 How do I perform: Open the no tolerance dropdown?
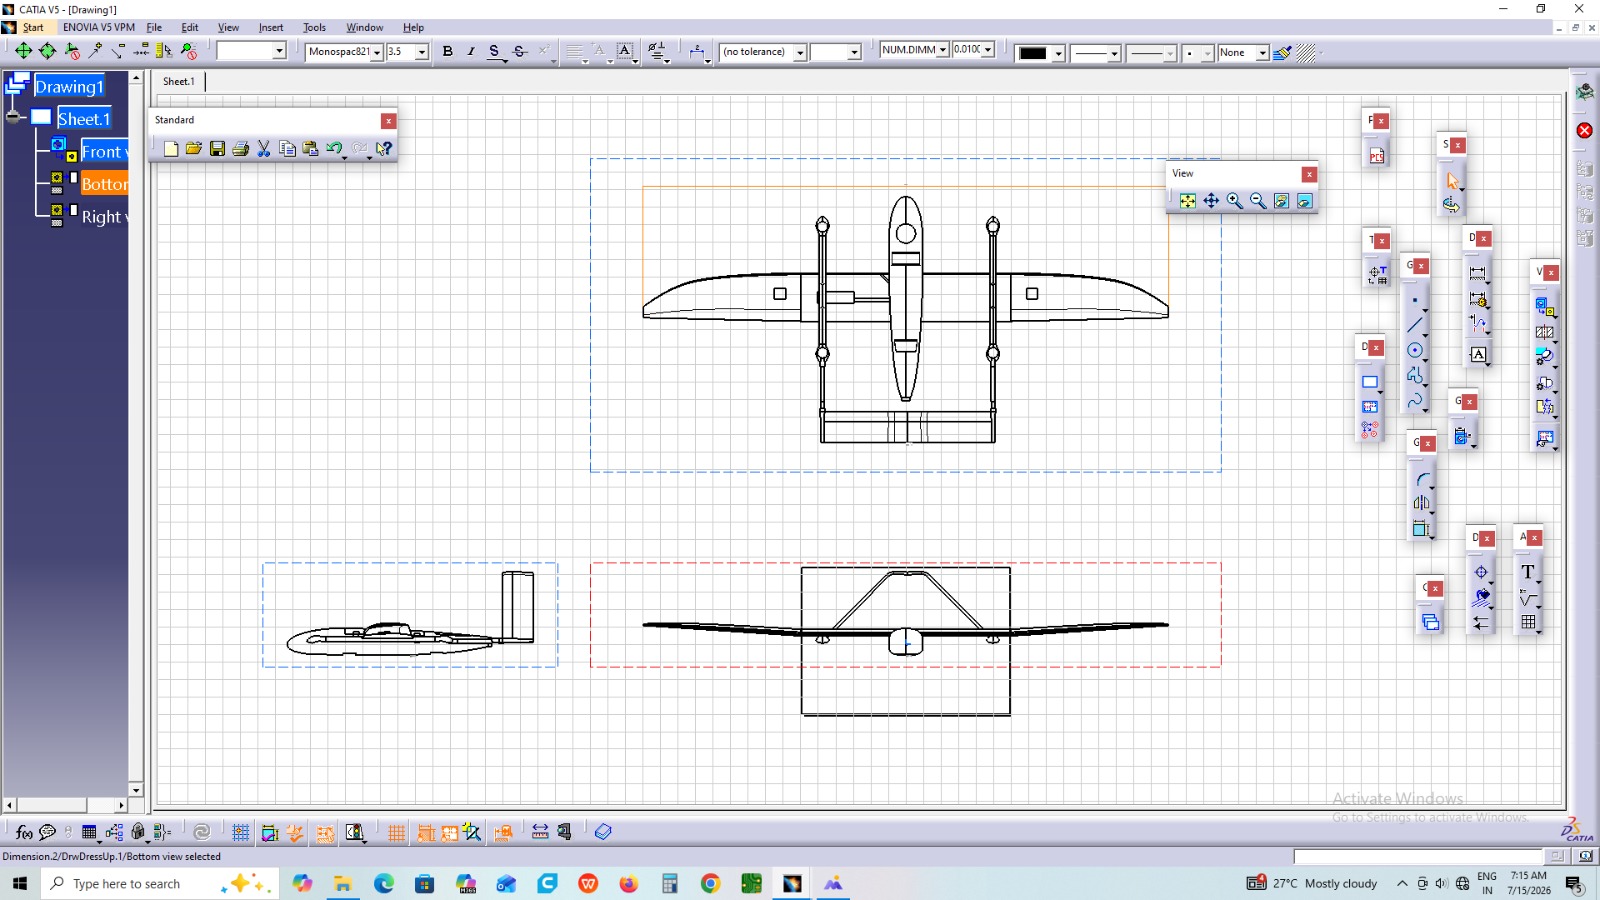(x=800, y=52)
